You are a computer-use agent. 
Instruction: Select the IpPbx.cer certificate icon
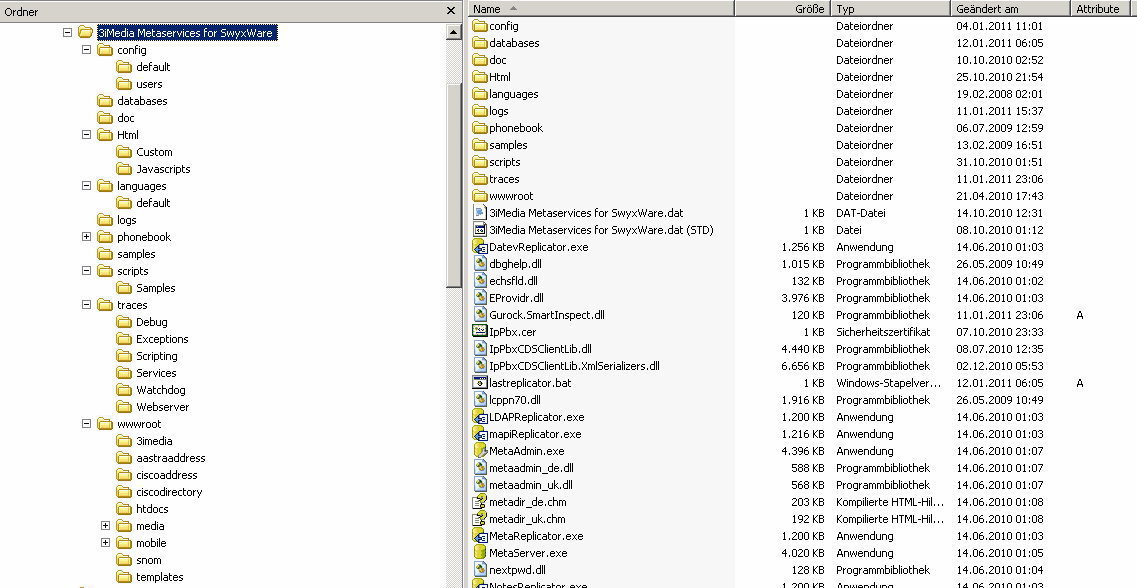[479, 332]
